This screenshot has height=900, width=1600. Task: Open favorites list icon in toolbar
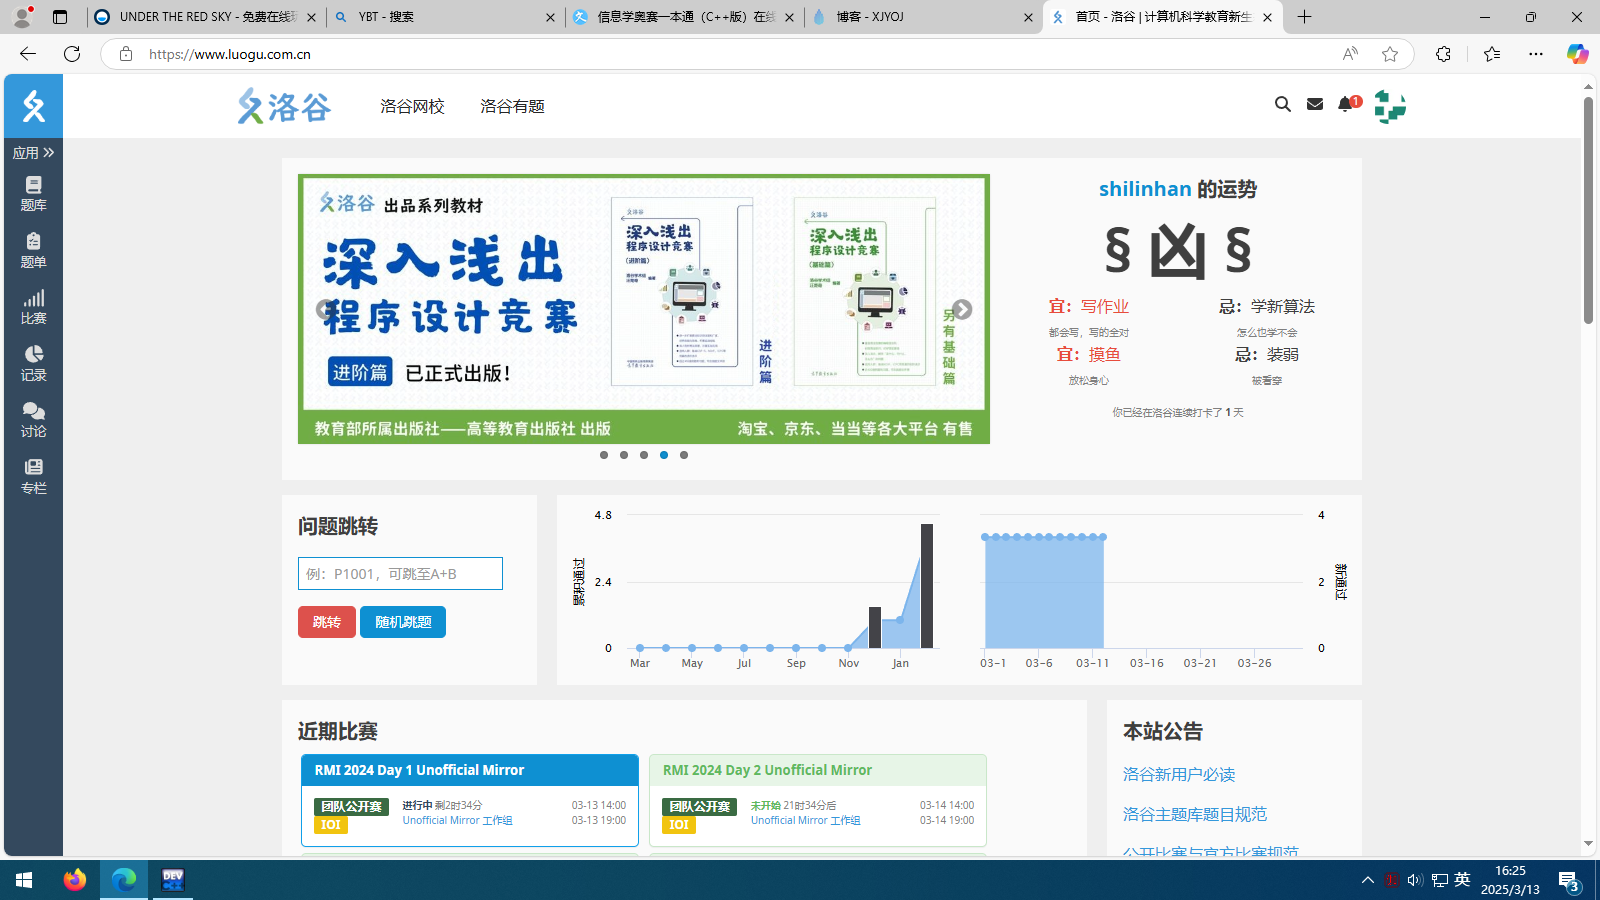point(1492,54)
